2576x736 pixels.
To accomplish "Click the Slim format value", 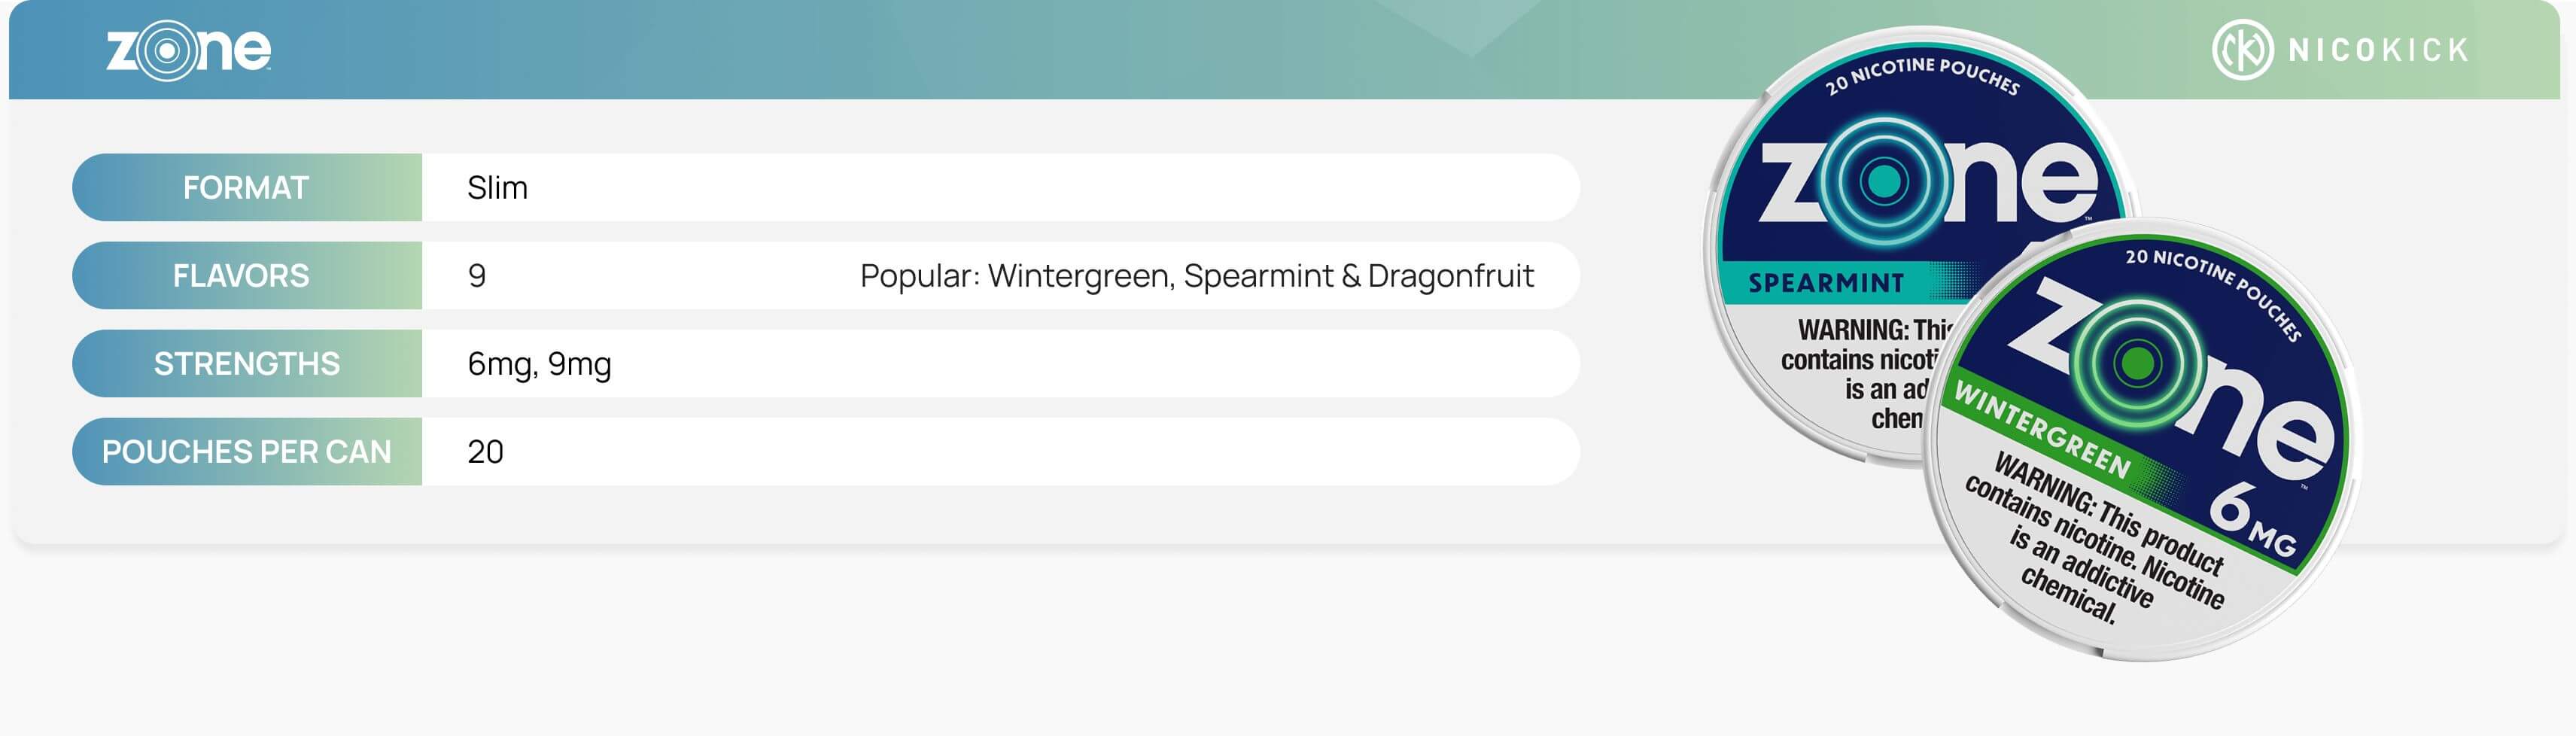I will [x=497, y=187].
